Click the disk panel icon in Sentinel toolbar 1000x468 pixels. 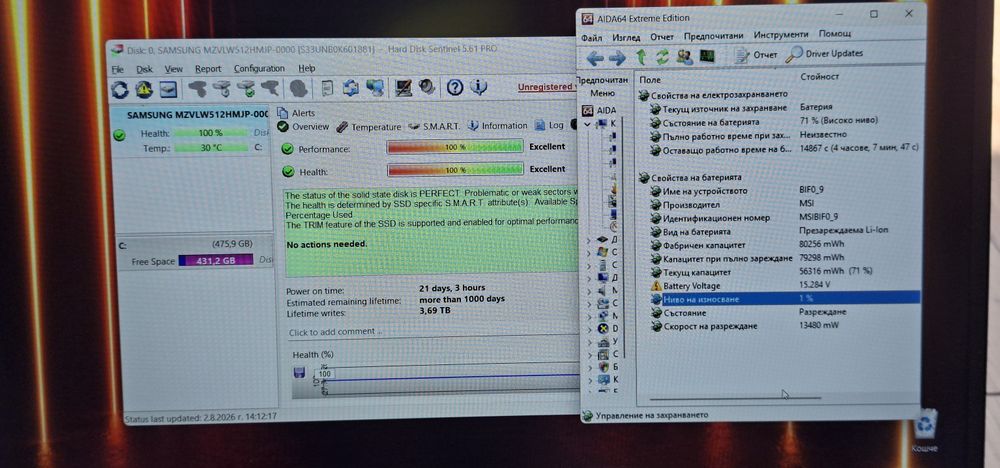168,89
